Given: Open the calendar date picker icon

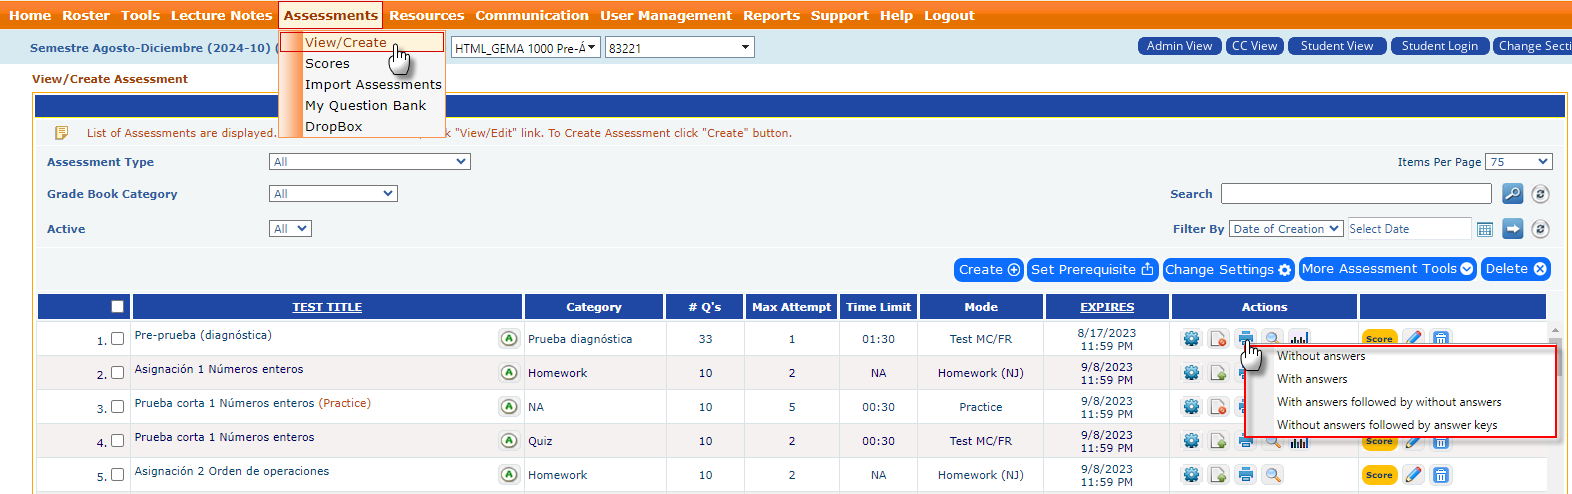Looking at the screenshot, I should pyautogui.click(x=1485, y=230).
